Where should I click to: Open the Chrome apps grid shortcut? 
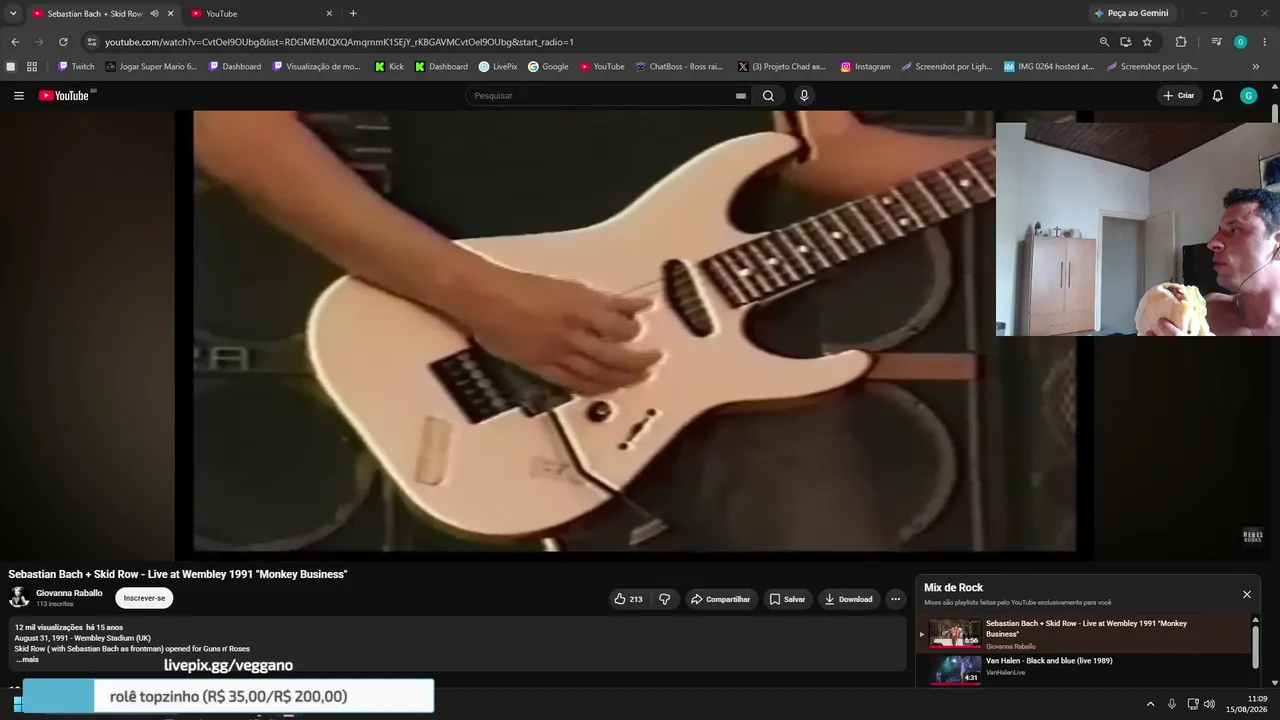(32, 67)
